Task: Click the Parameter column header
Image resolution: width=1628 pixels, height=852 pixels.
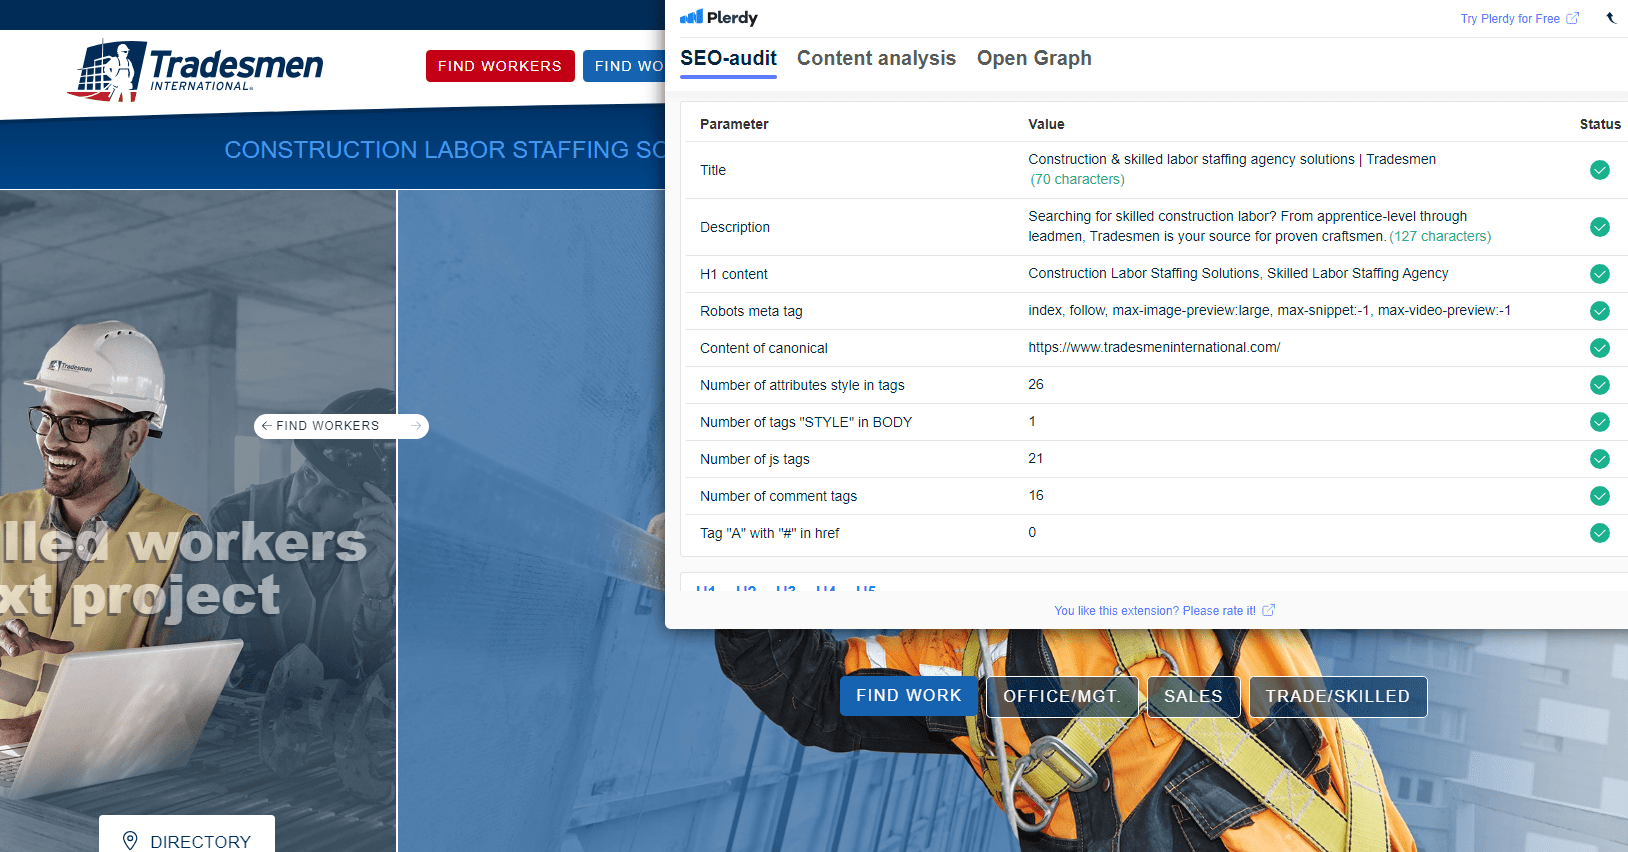Action: click(734, 124)
